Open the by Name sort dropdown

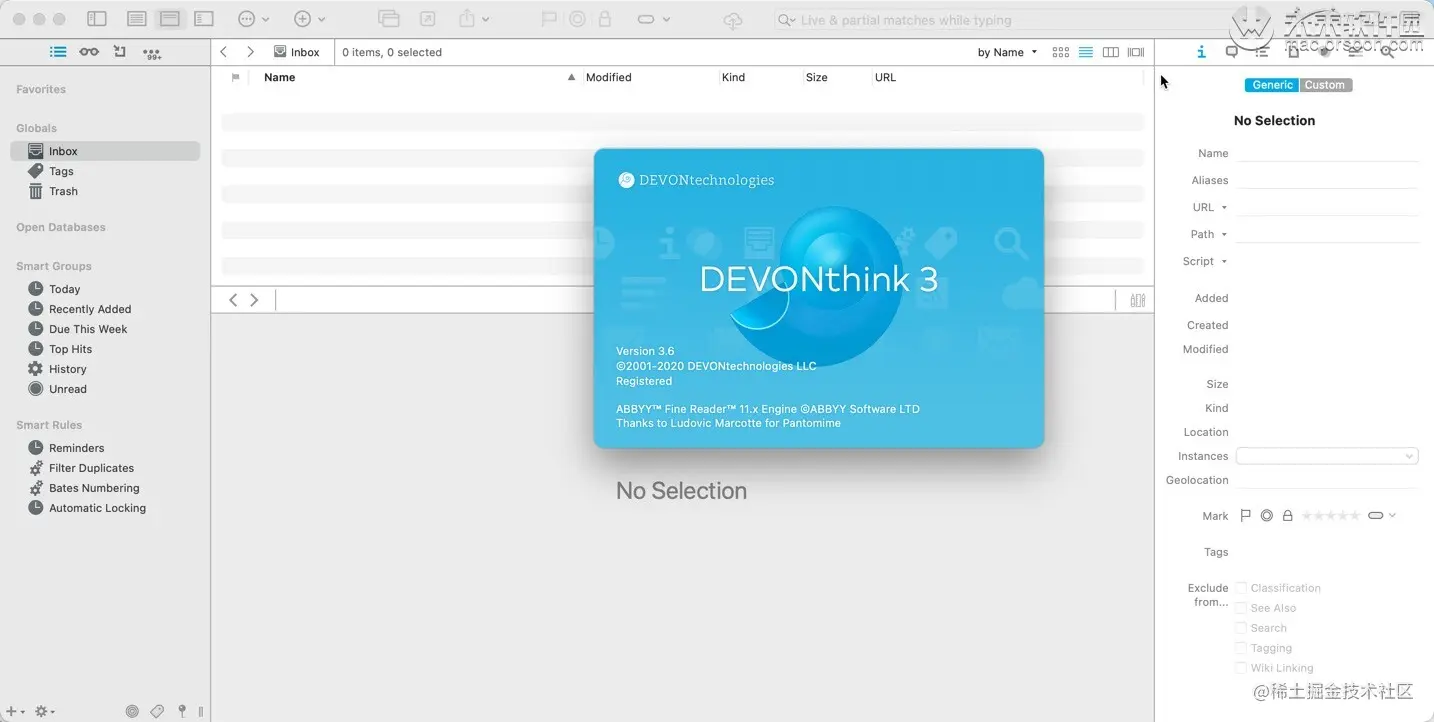(1007, 52)
